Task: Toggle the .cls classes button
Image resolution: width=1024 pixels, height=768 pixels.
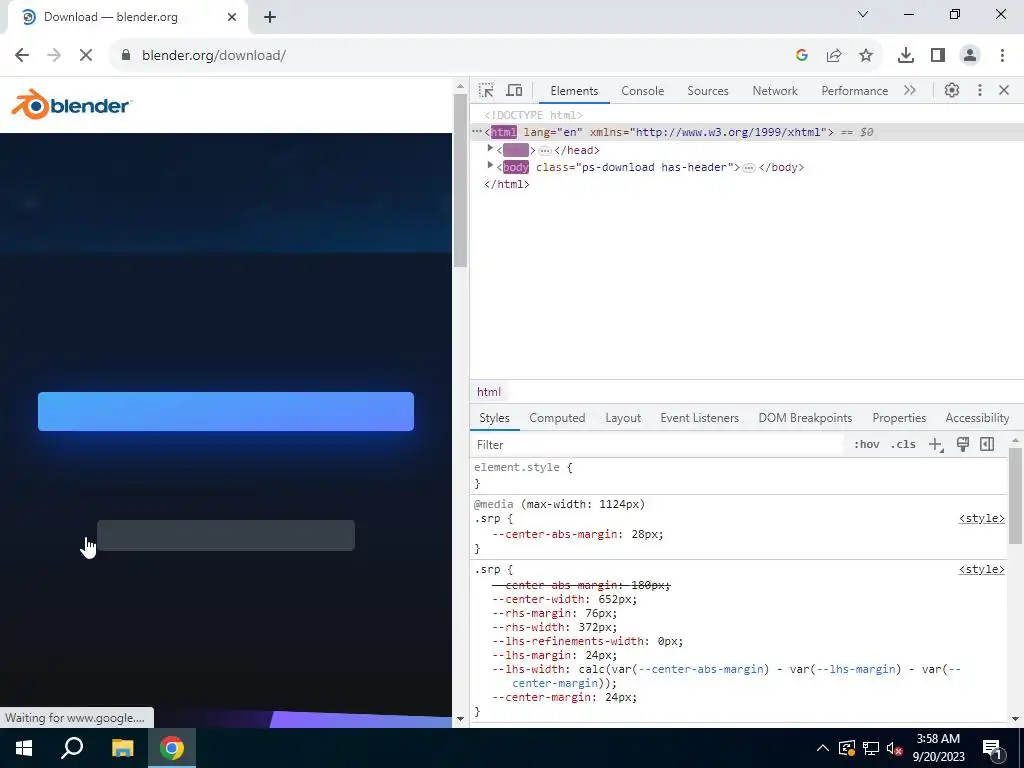Action: coord(903,445)
